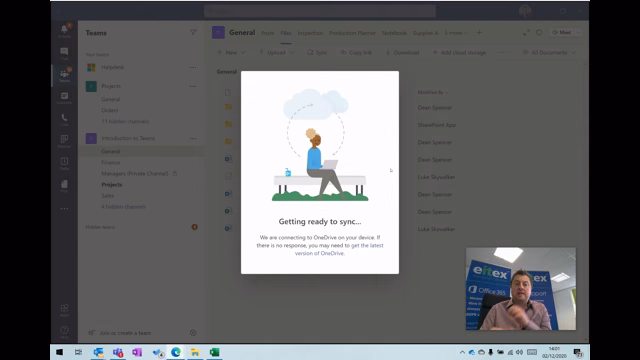Click the Sync button
Viewport: 640px width, 360px height.
tap(317, 53)
